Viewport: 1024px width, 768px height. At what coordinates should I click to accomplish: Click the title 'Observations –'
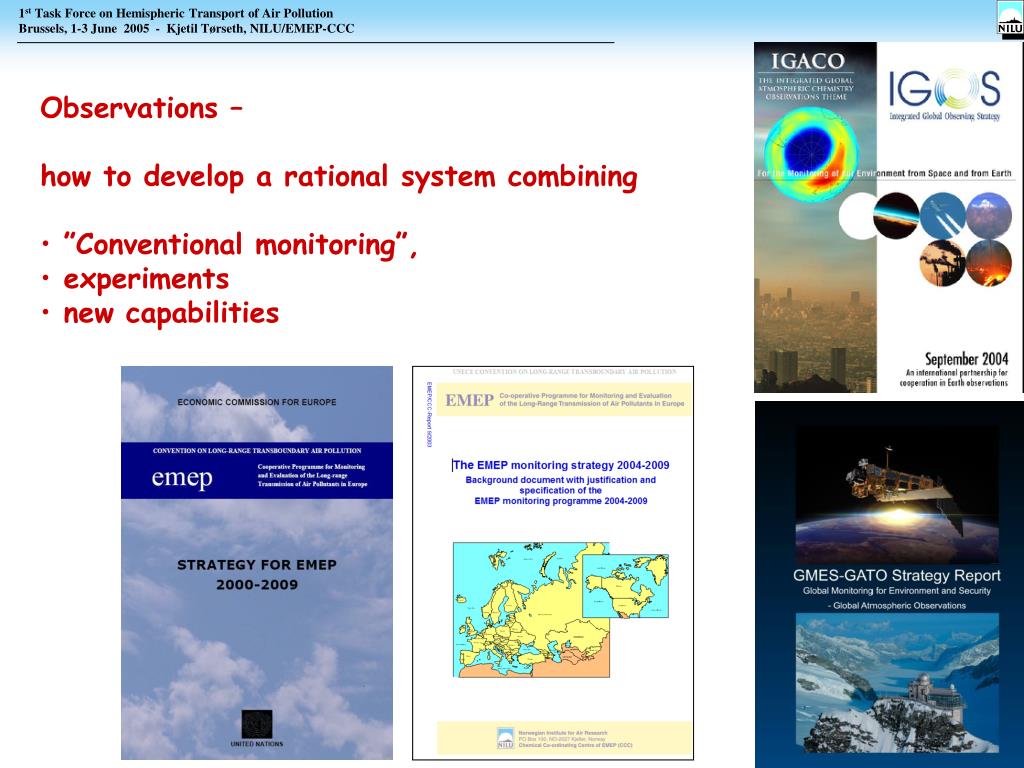[141, 108]
